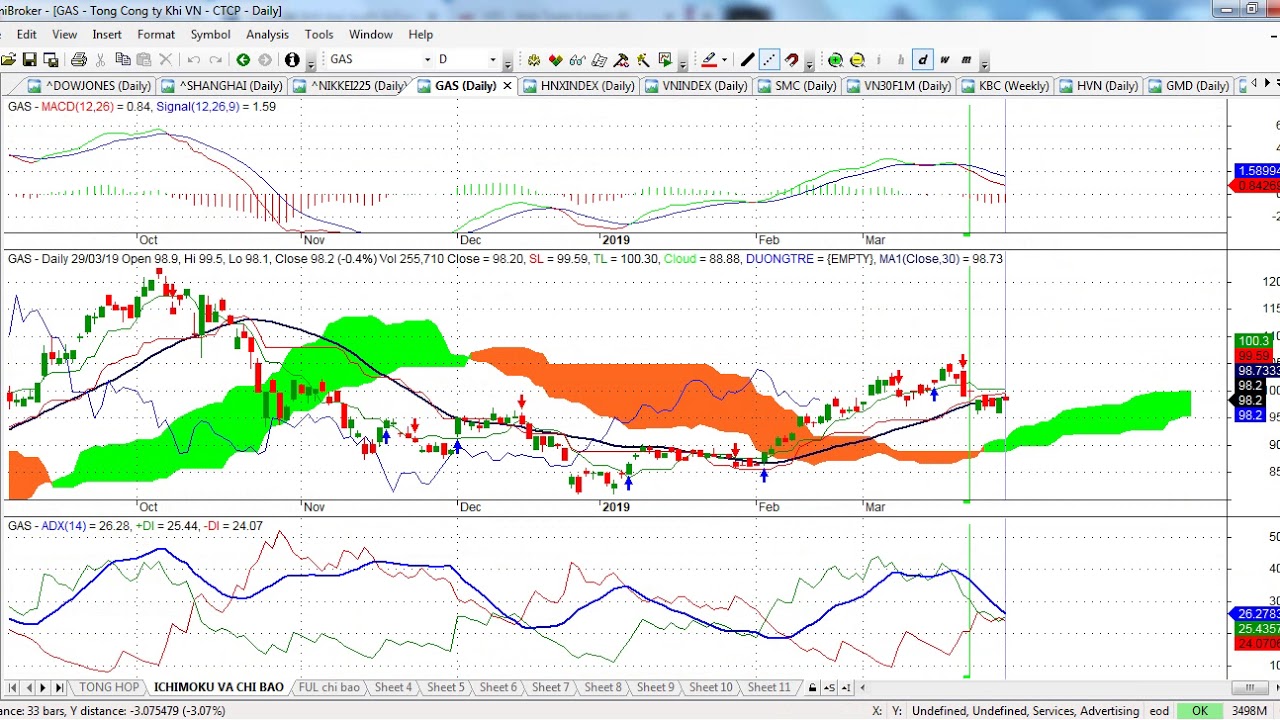This screenshot has width=1280, height=720.
Task: Switch to the hourly 'h' interval
Action: (900, 60)
